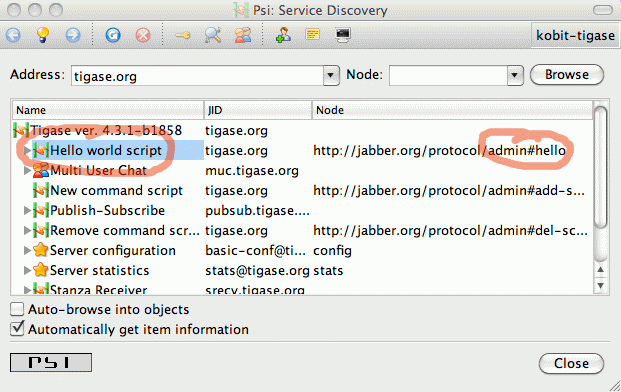
Task: Enable Auto-browse into objects checkbox
Action: click(17, 309)
